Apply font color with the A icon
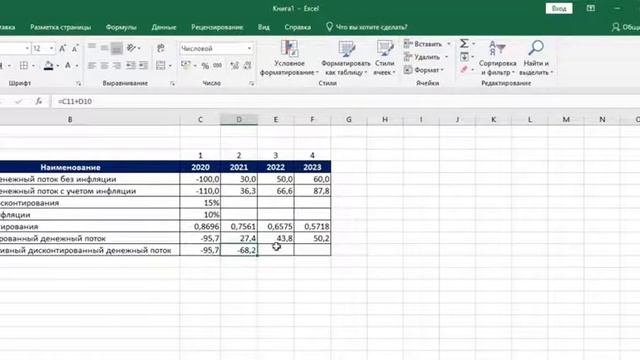Image resolution: width=640 pixels, height=360 pixels. click(x=68, y=65)
